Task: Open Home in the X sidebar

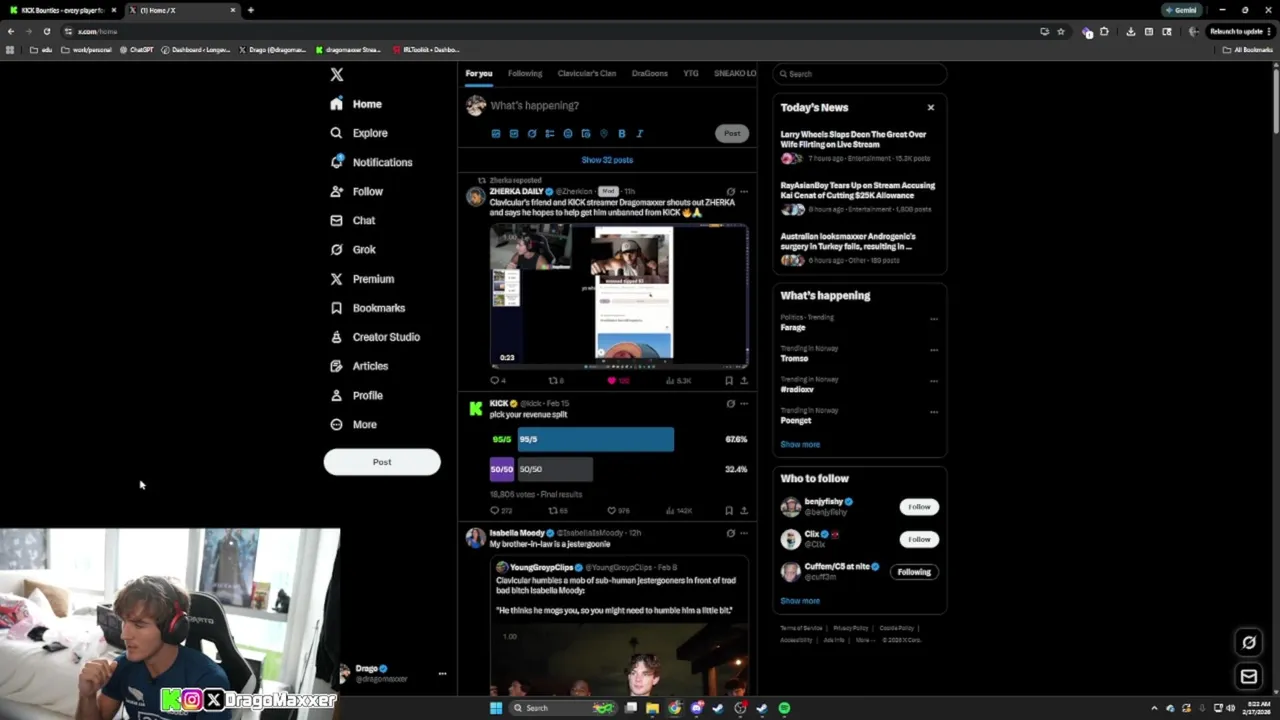Action: pos(356,104)
